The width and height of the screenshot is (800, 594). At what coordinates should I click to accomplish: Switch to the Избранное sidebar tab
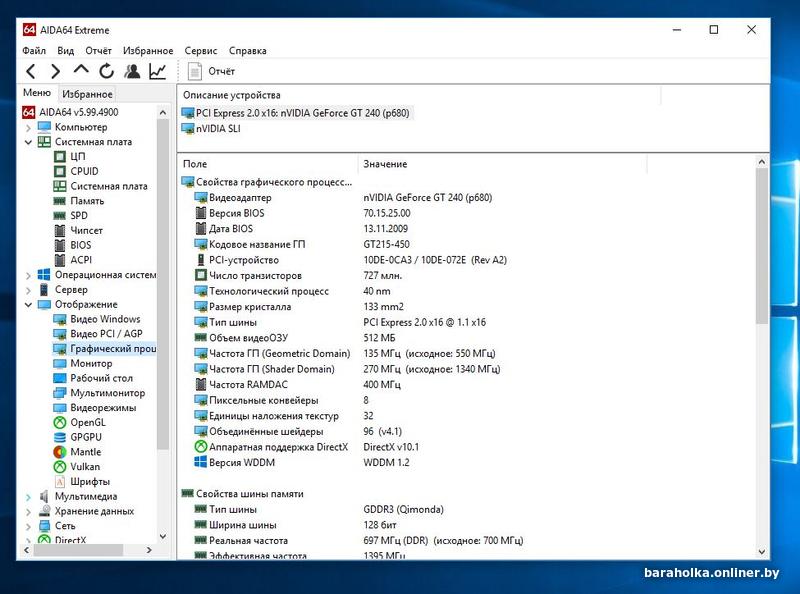(87, 94)
